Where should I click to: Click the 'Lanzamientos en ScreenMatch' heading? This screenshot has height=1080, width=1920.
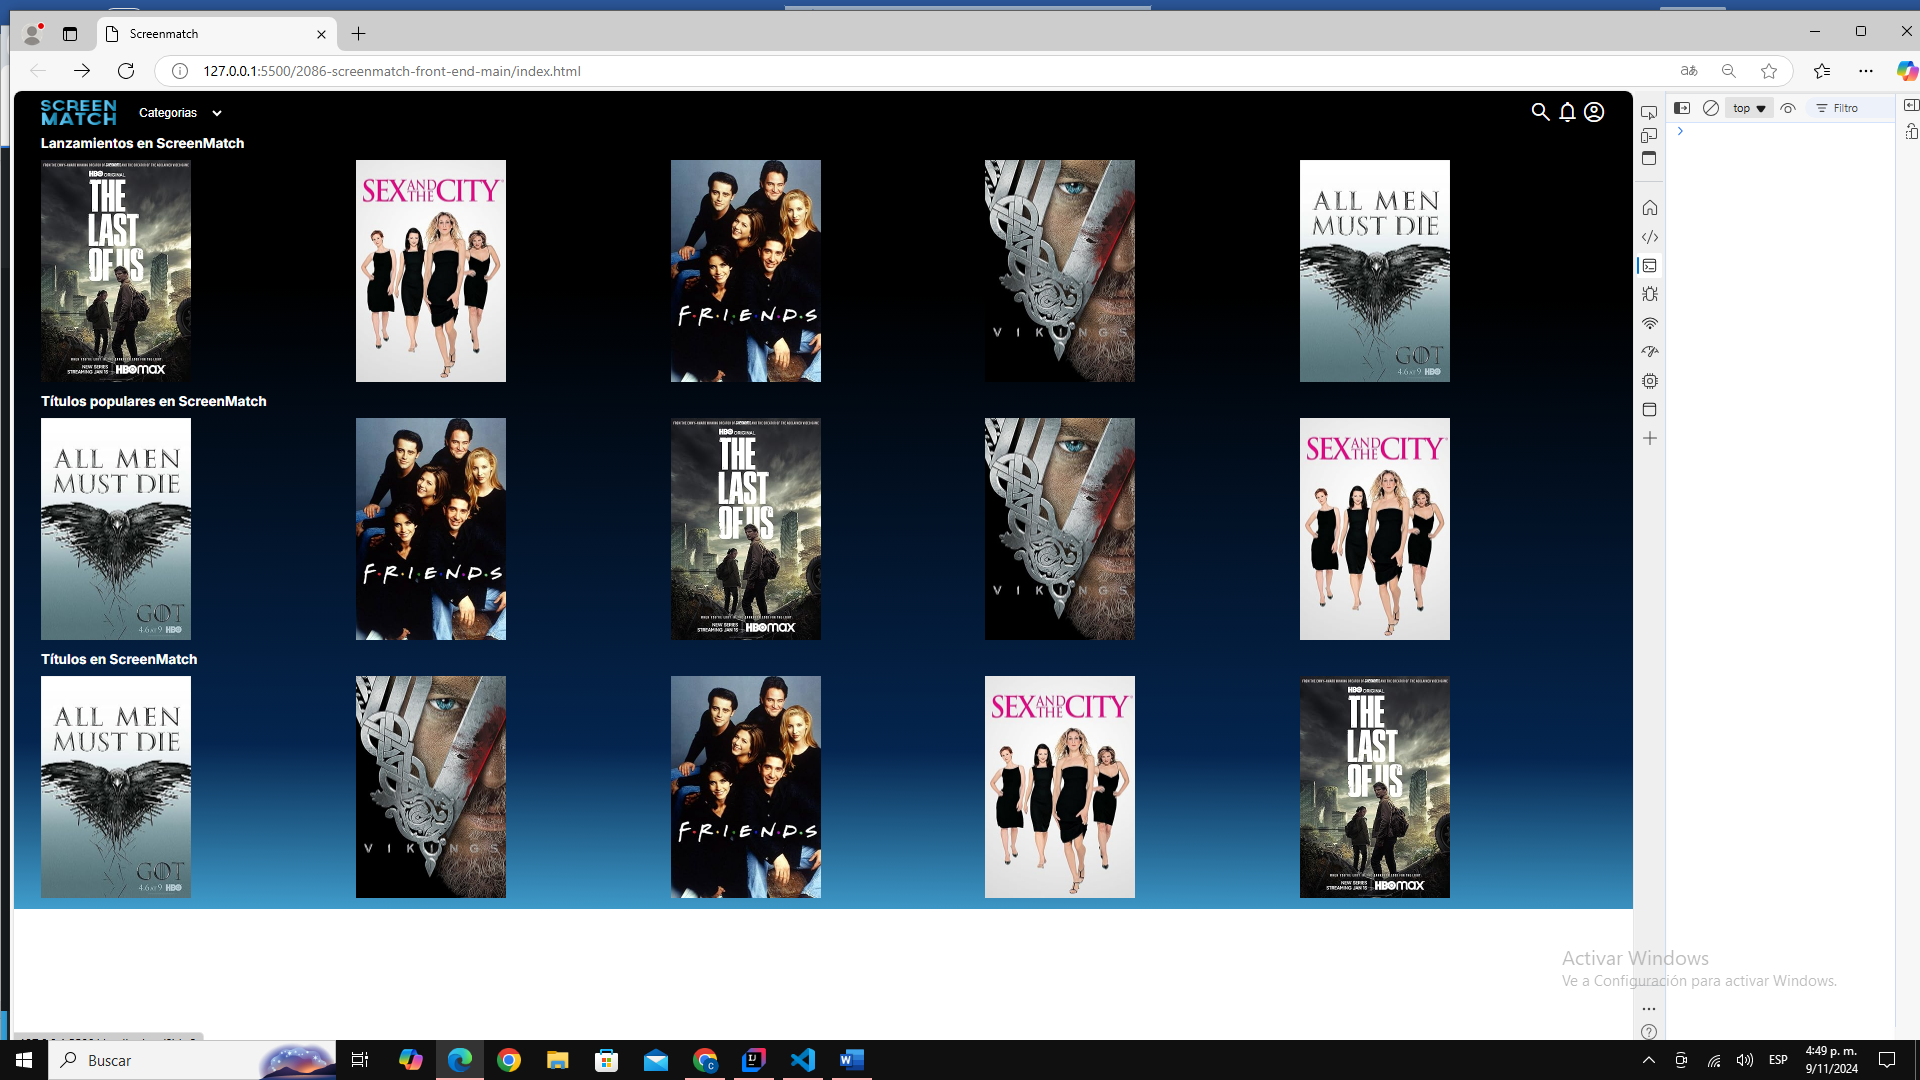(142, 143)
